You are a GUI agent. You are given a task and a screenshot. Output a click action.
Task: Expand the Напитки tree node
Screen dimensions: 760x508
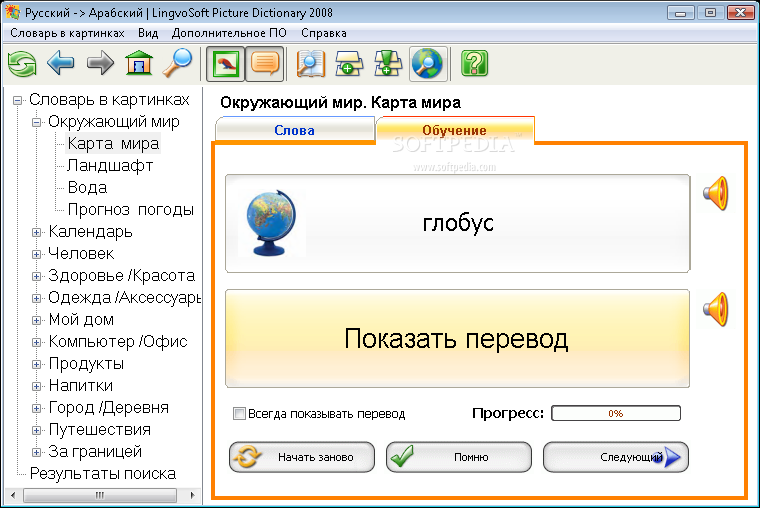tap(37, 386)
